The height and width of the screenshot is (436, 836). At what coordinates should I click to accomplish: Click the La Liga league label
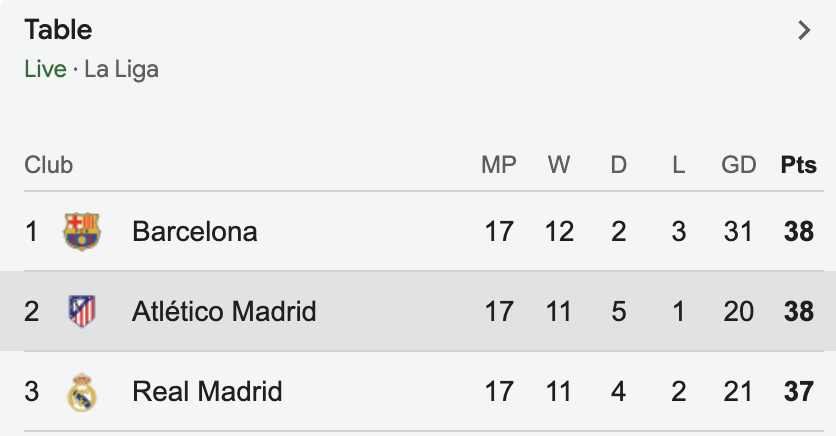(122, 69)
